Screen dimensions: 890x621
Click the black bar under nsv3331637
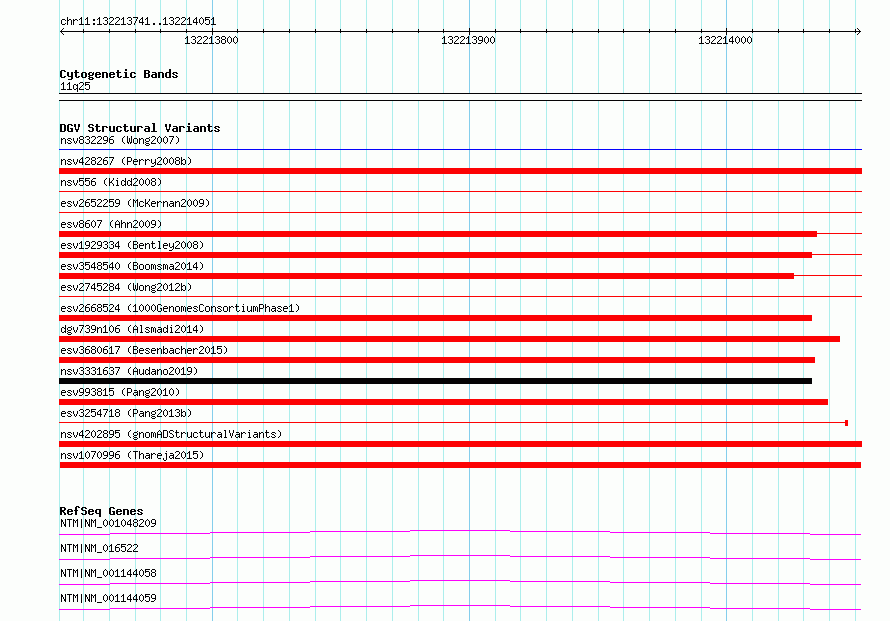click(435, 381)
